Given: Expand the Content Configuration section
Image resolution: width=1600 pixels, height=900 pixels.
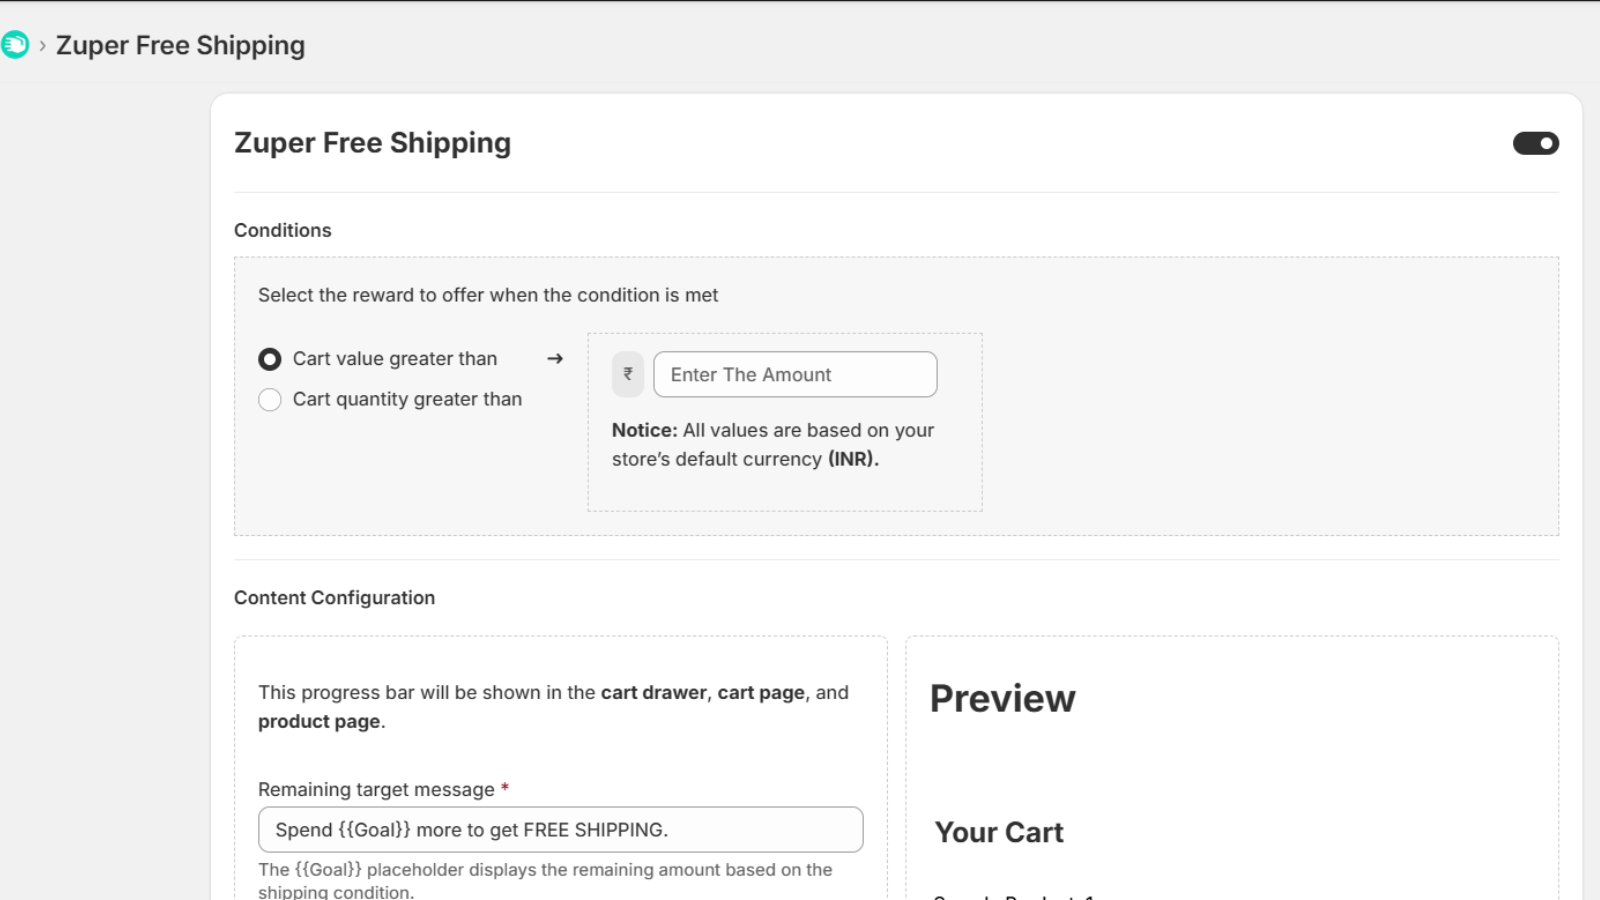Looking at the screenshot, I should point(334,597).
